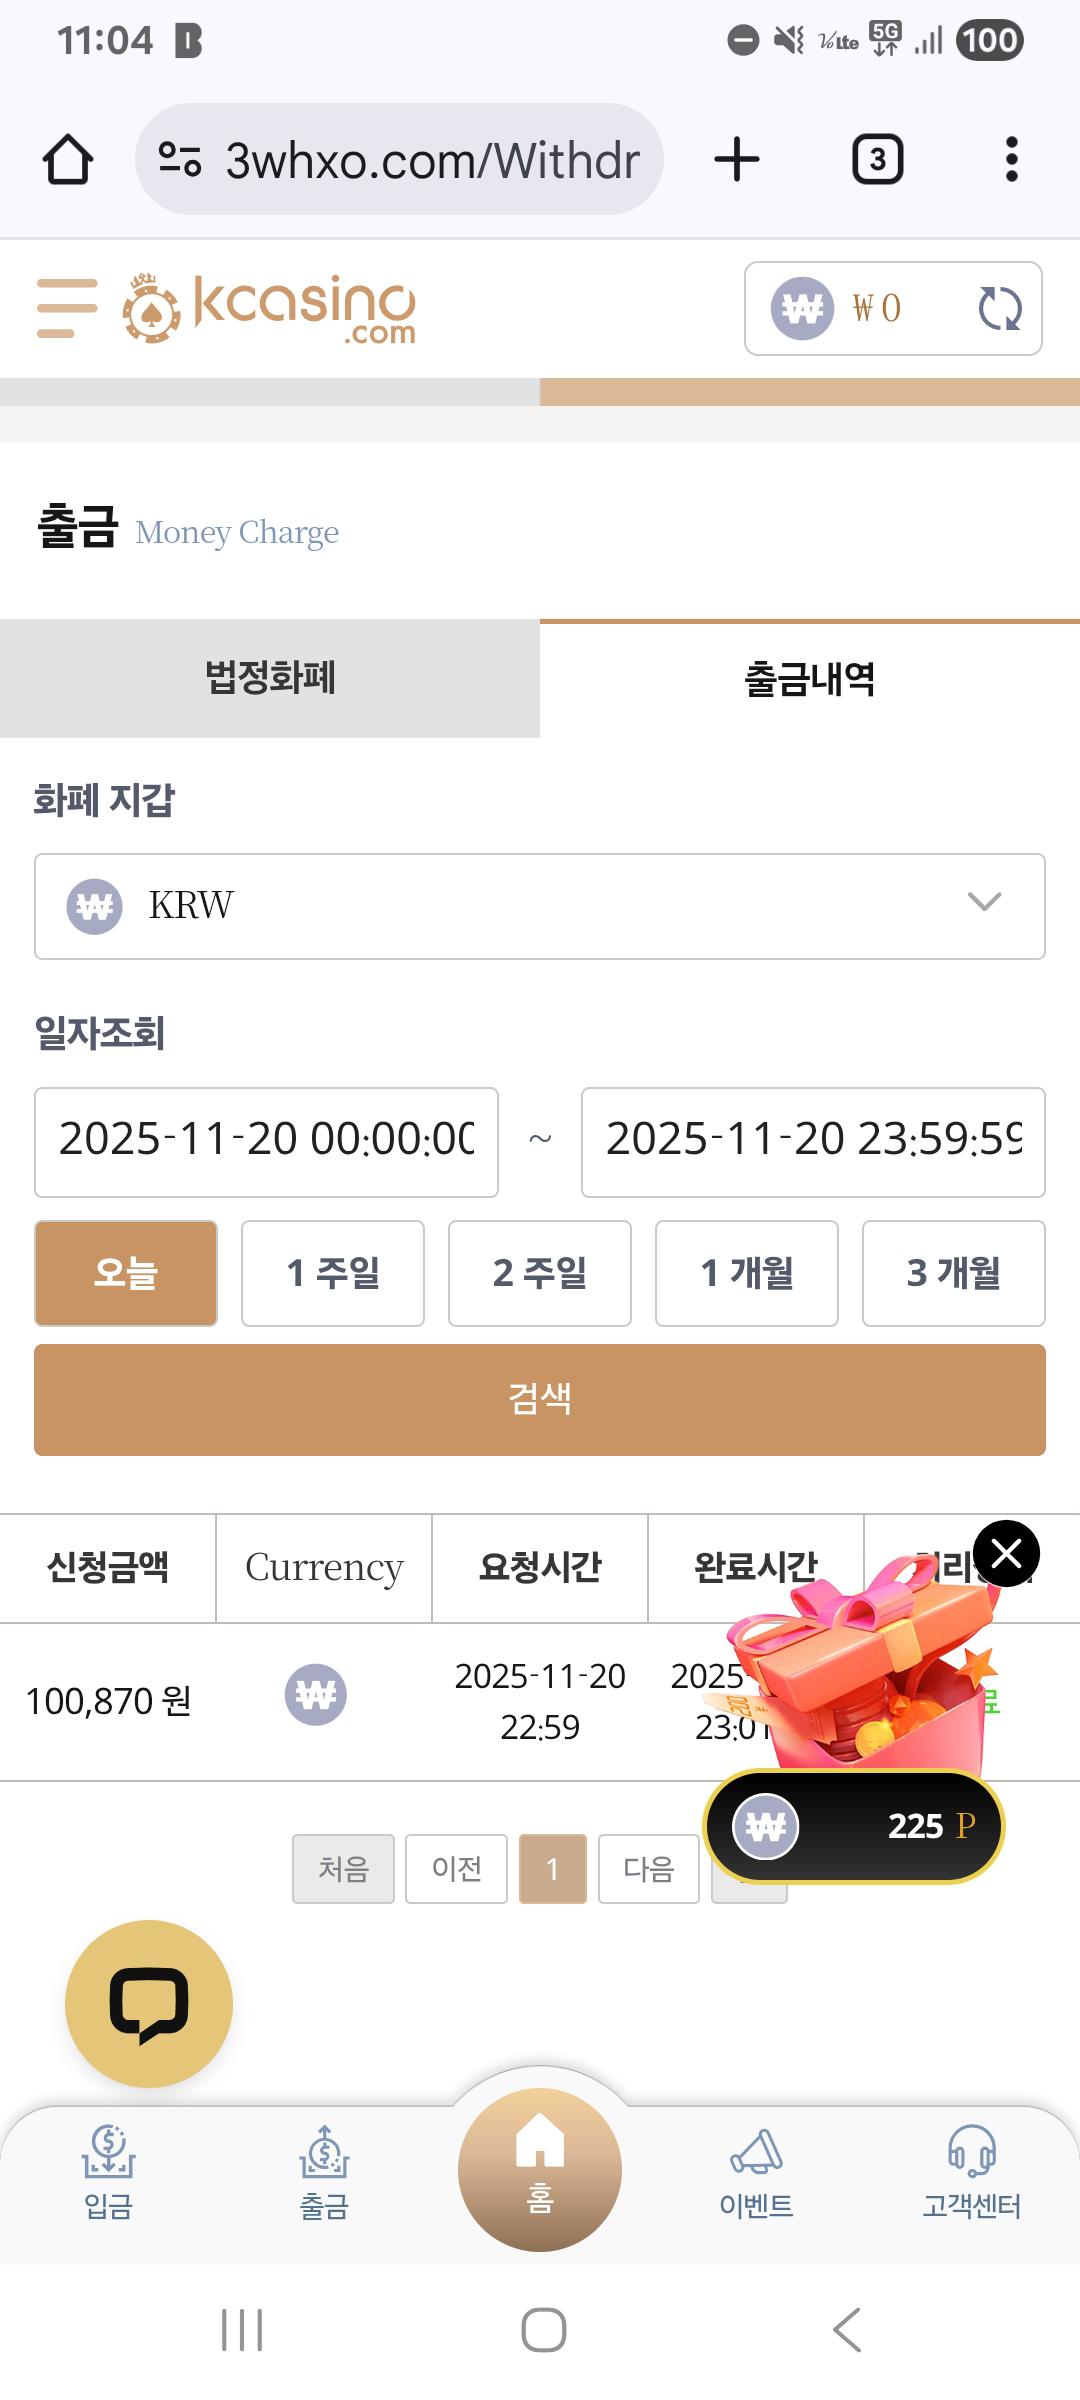The width and height of the screenshot is (1080, 2400).
Task: Open the hamburger side menu
Action: 67,308
